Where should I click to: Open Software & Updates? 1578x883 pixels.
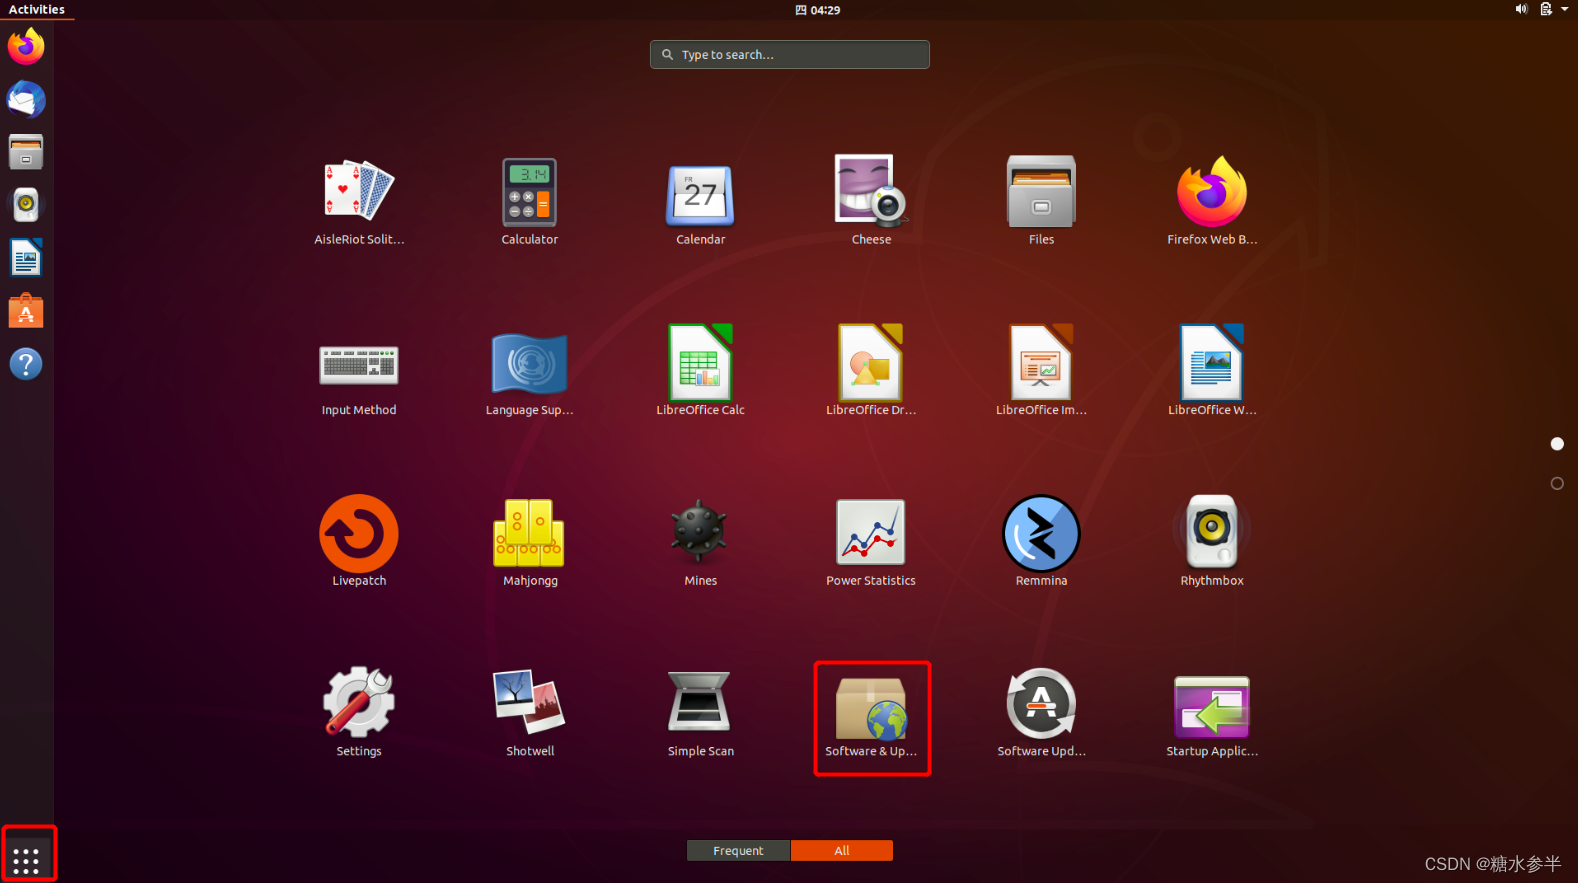871,717
